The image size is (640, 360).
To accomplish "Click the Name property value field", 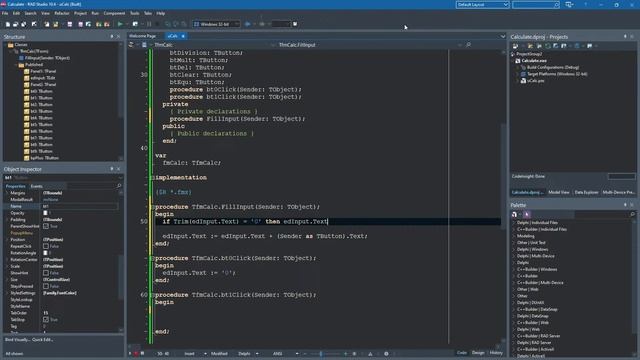I will pyautogui.click(x=81, y=207).
